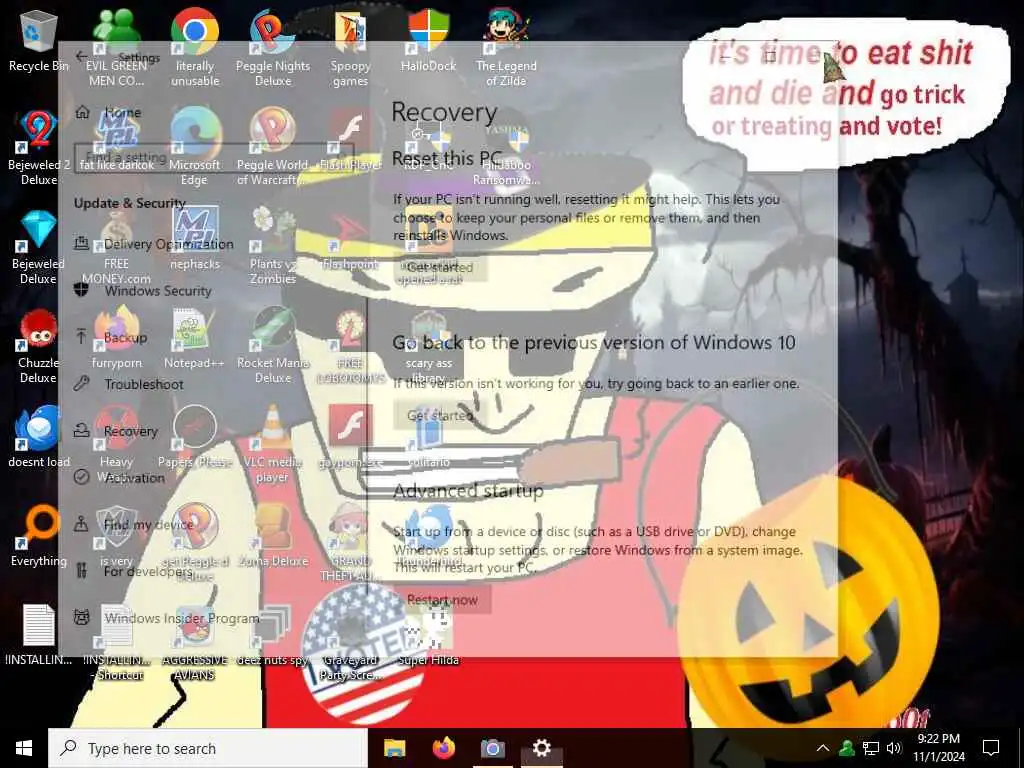Open the Recycle Bin desktop icon
The width and height of the screenshot is (1024, 768).
tap(38, 41)
